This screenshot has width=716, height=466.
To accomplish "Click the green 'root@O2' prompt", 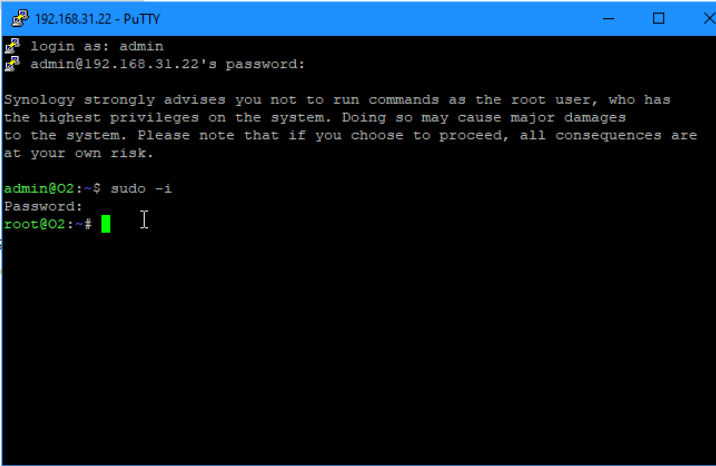I will (x=35, y=224).
